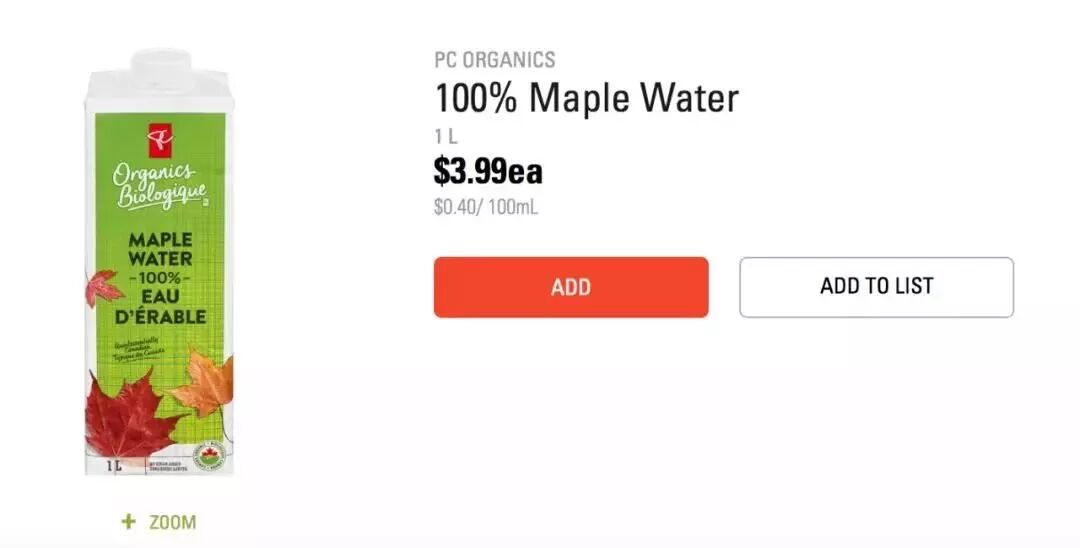The height and width of the screenshot is (548, 1080).
Task: Click the large red maple leaf on carton
Action: 128,415
